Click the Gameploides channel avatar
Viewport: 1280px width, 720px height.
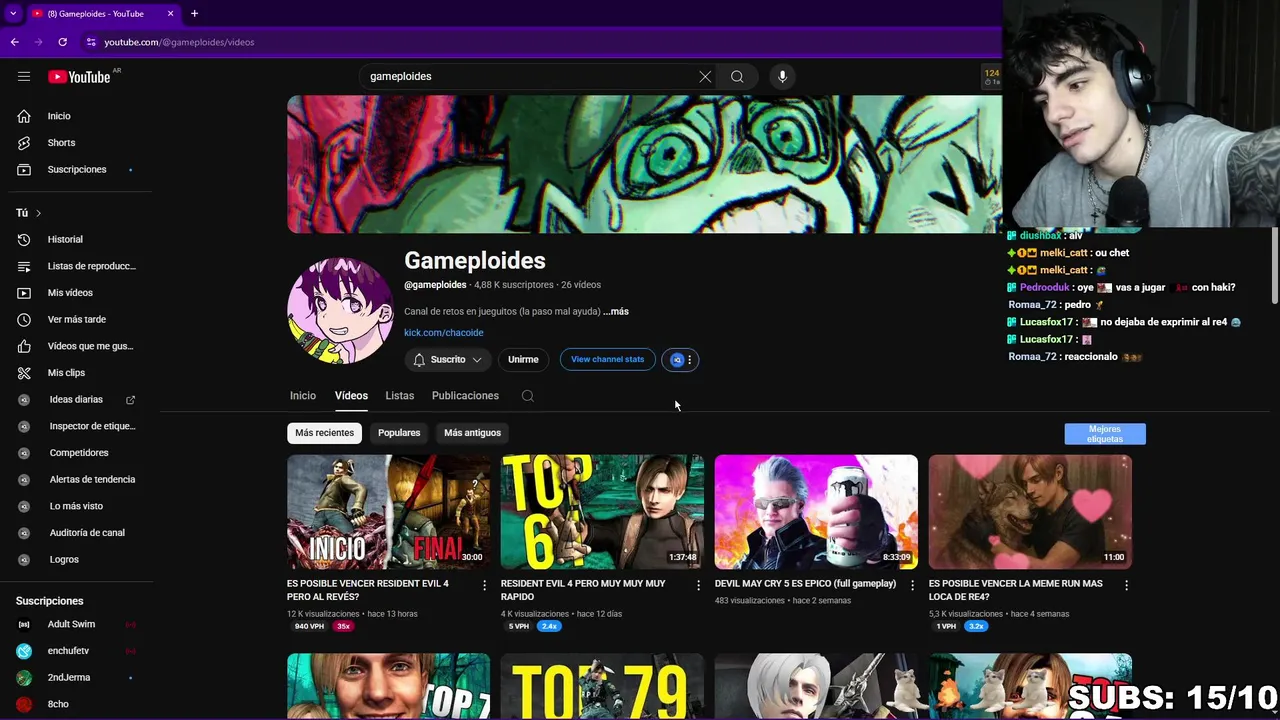tap(340, 311)
